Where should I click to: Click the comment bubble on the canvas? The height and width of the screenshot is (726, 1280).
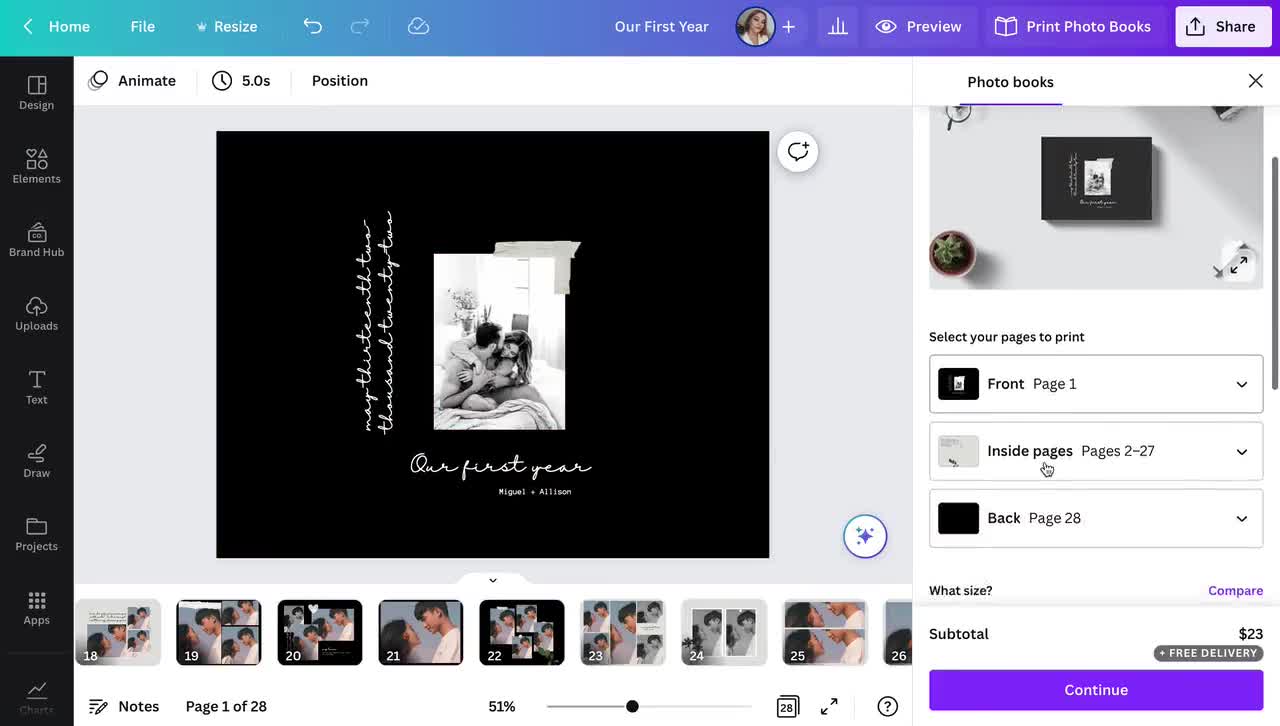pos(797,151)
